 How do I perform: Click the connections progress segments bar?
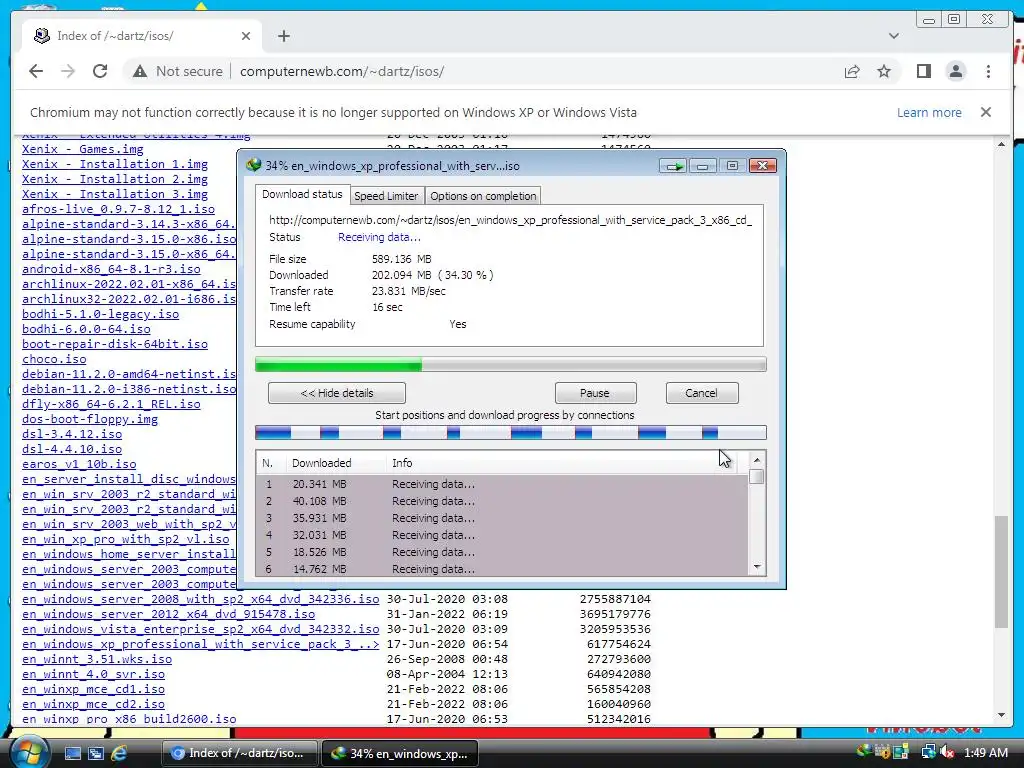tap(511, 432)
